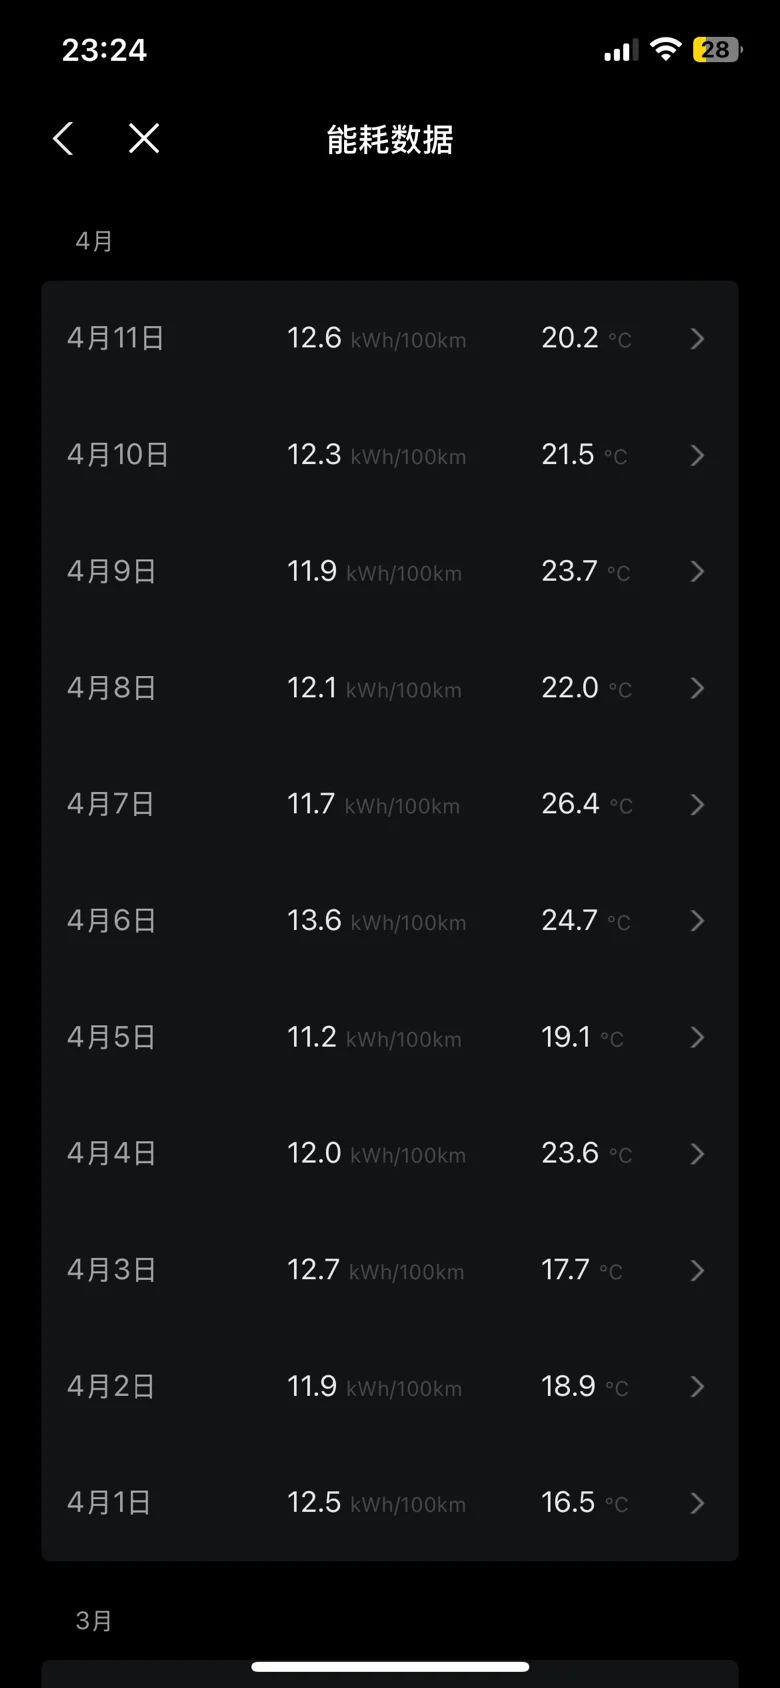Tap the chevron on 4月6日 row
Image resolution: width=780 pixels, height=1688 pixels.
697,921
